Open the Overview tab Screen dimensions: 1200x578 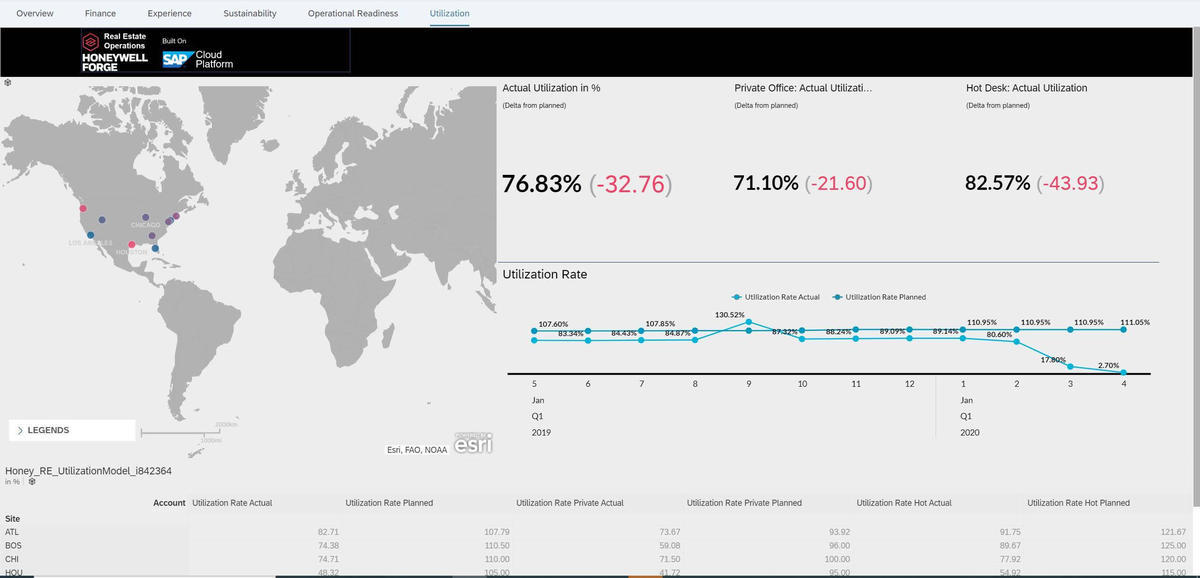[35, 13]
